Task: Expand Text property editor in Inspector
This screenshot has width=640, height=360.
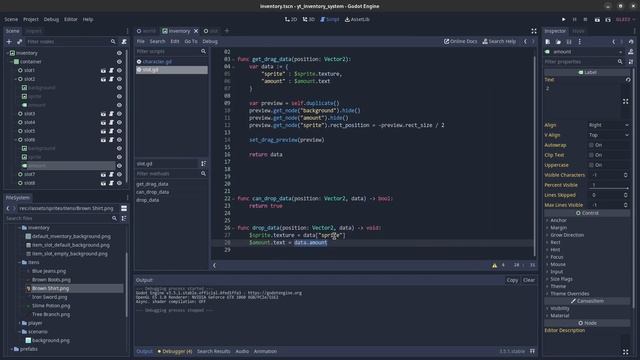Action: click(625, 101)
